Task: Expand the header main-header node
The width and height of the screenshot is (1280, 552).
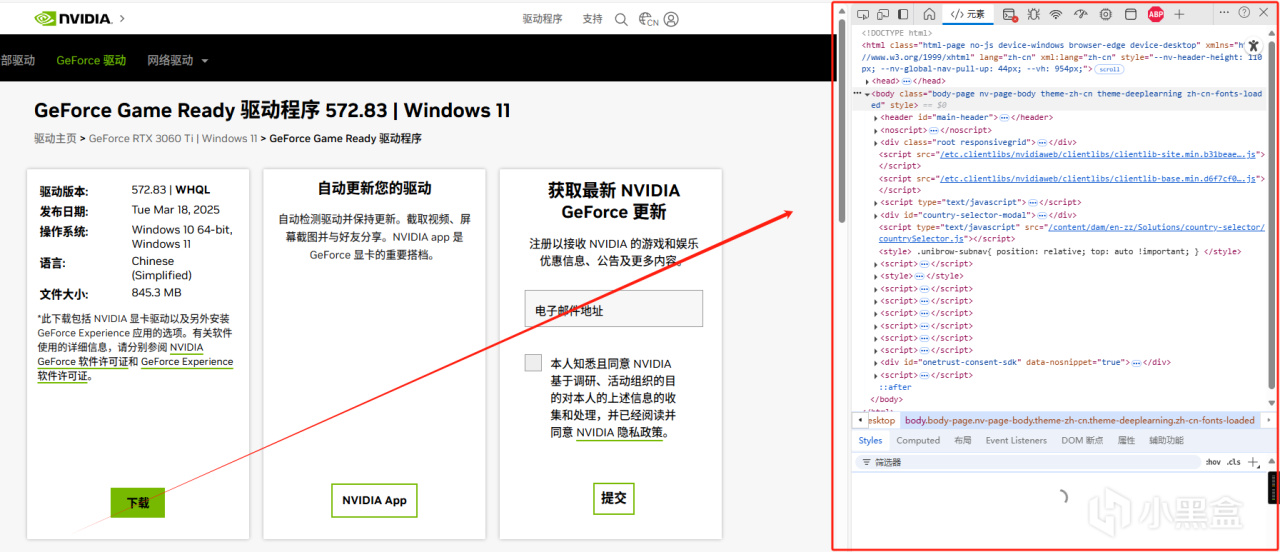Action: [876, 118]
